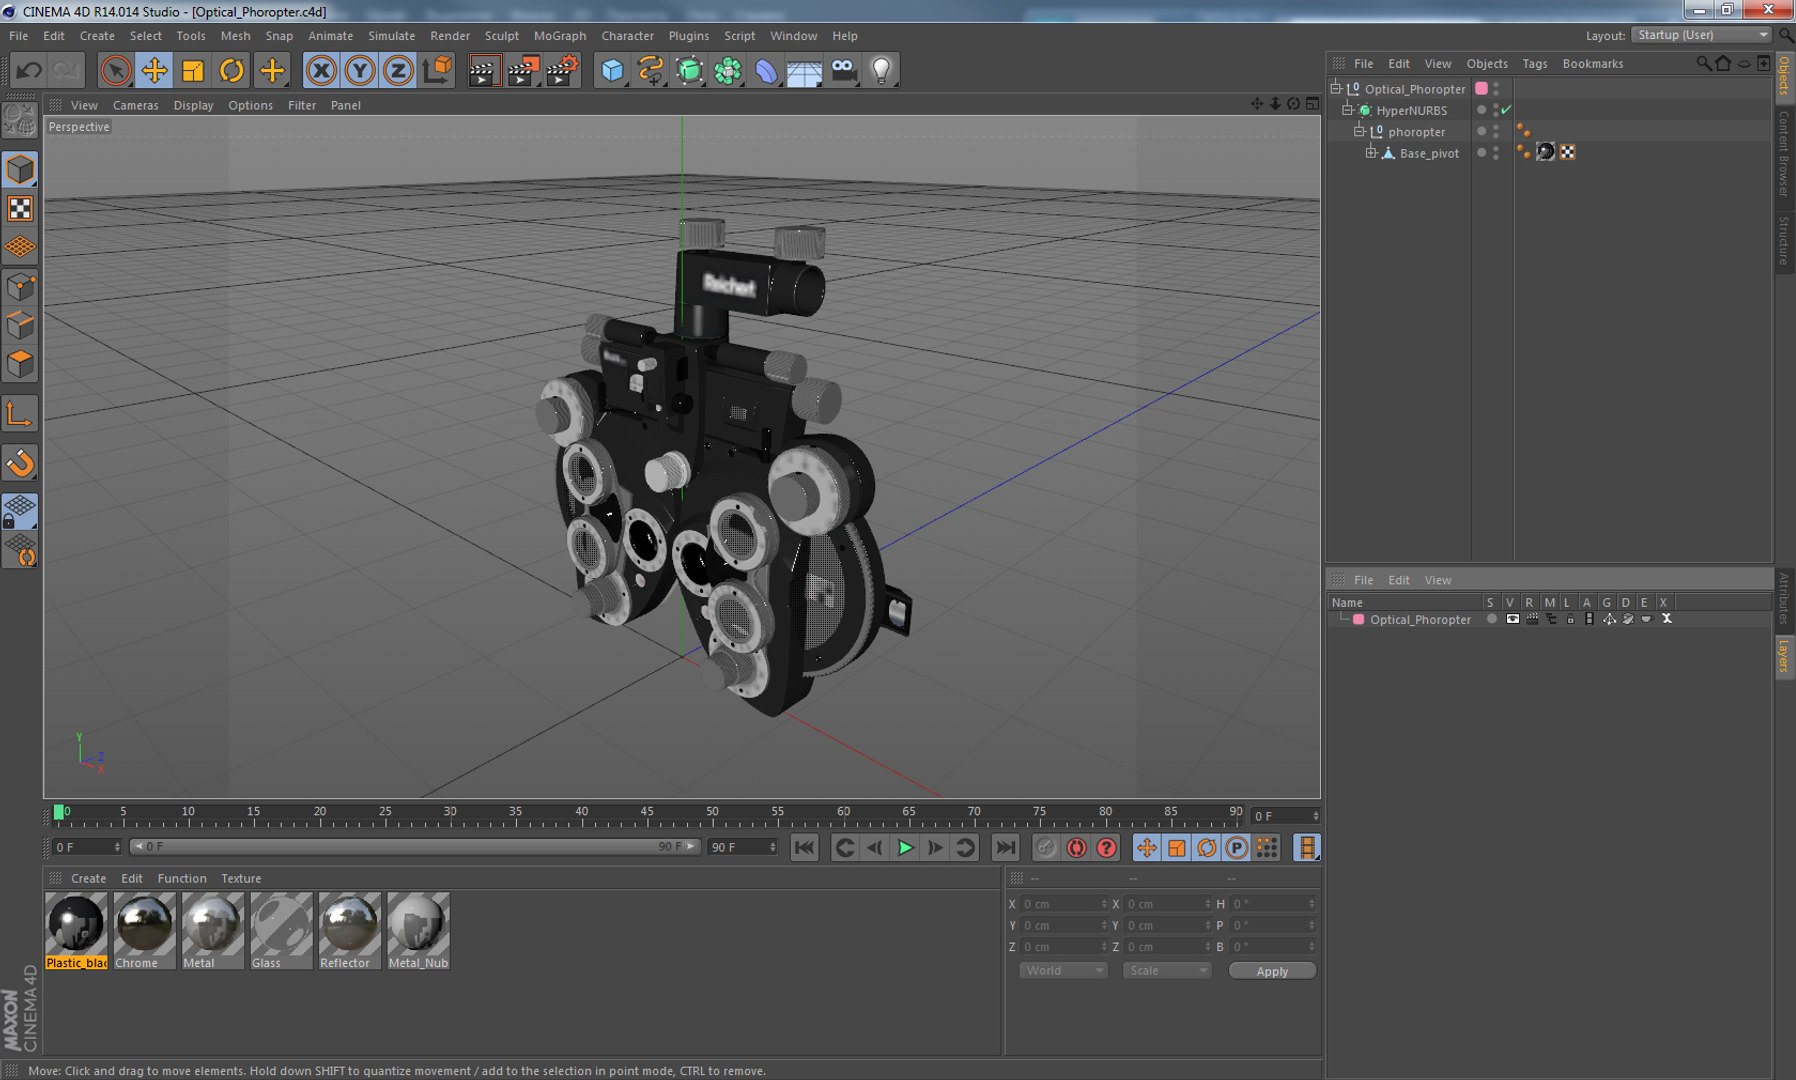The width and height of the screenshot is (1796, 1080).
Task: Go to start of animation
Action: (804, 848)
